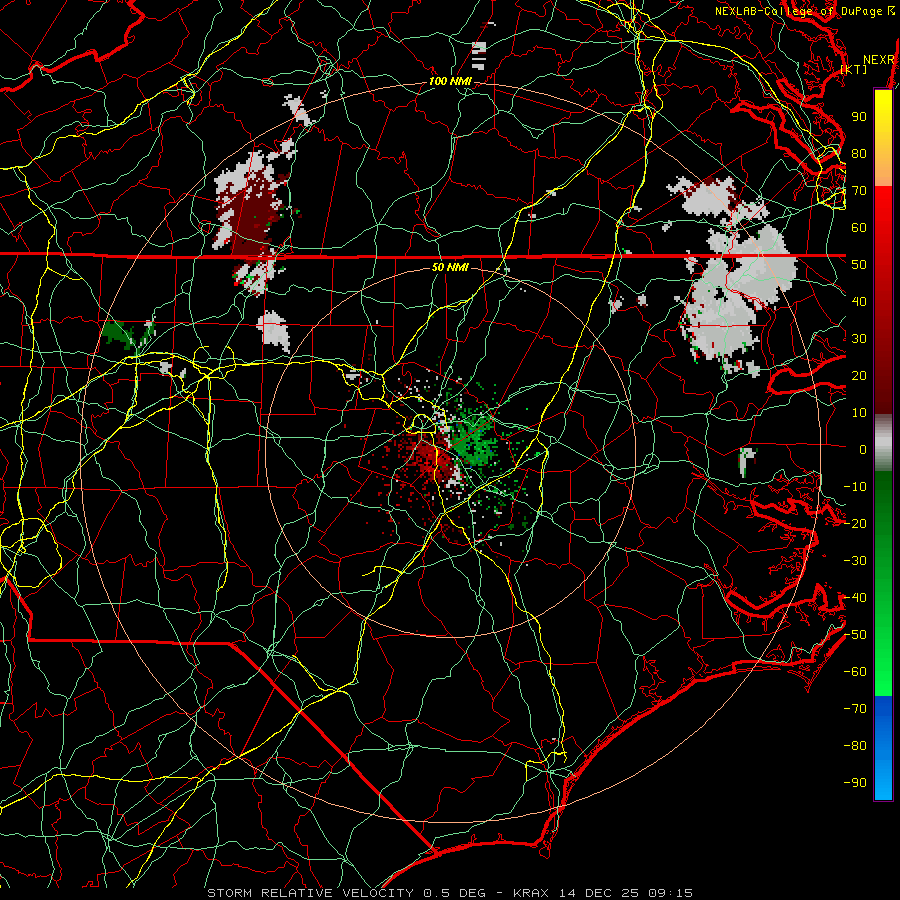900x900 pixels.
Task: Click the KRAX station identifier in the caption
Action: click(x=530, y=893)
